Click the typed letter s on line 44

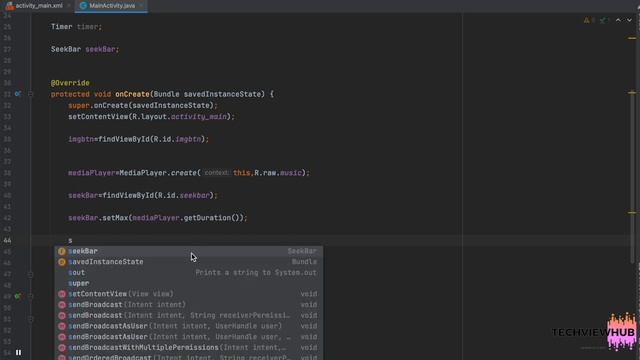tap(70, 240)
